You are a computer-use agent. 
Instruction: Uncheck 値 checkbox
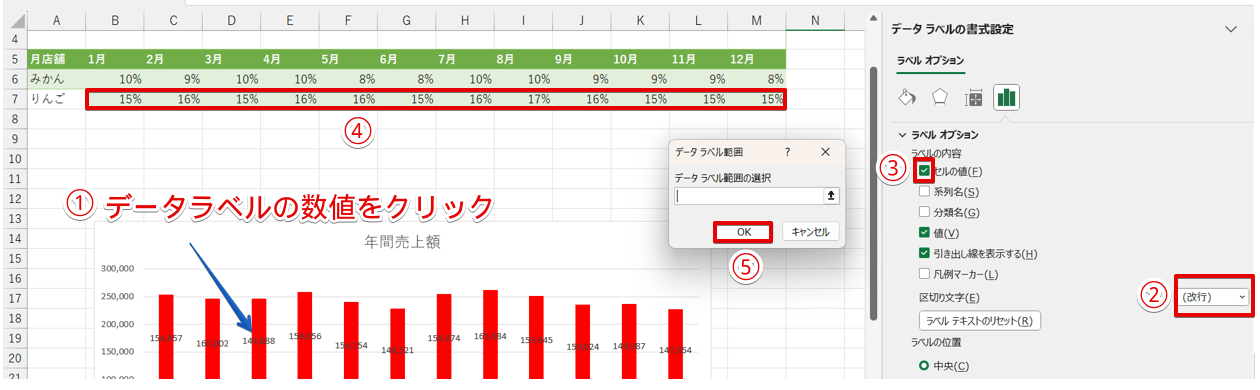(925, 233)
